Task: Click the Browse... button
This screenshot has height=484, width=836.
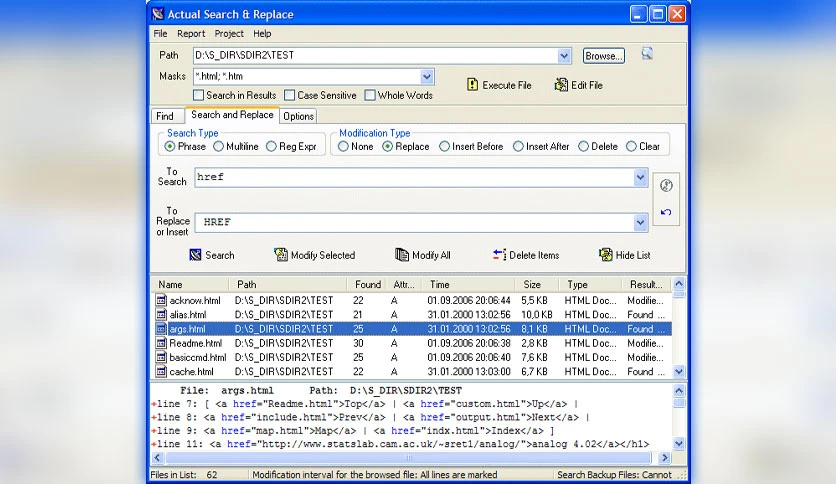Action: pyautogui.click(x=604, y=55)
